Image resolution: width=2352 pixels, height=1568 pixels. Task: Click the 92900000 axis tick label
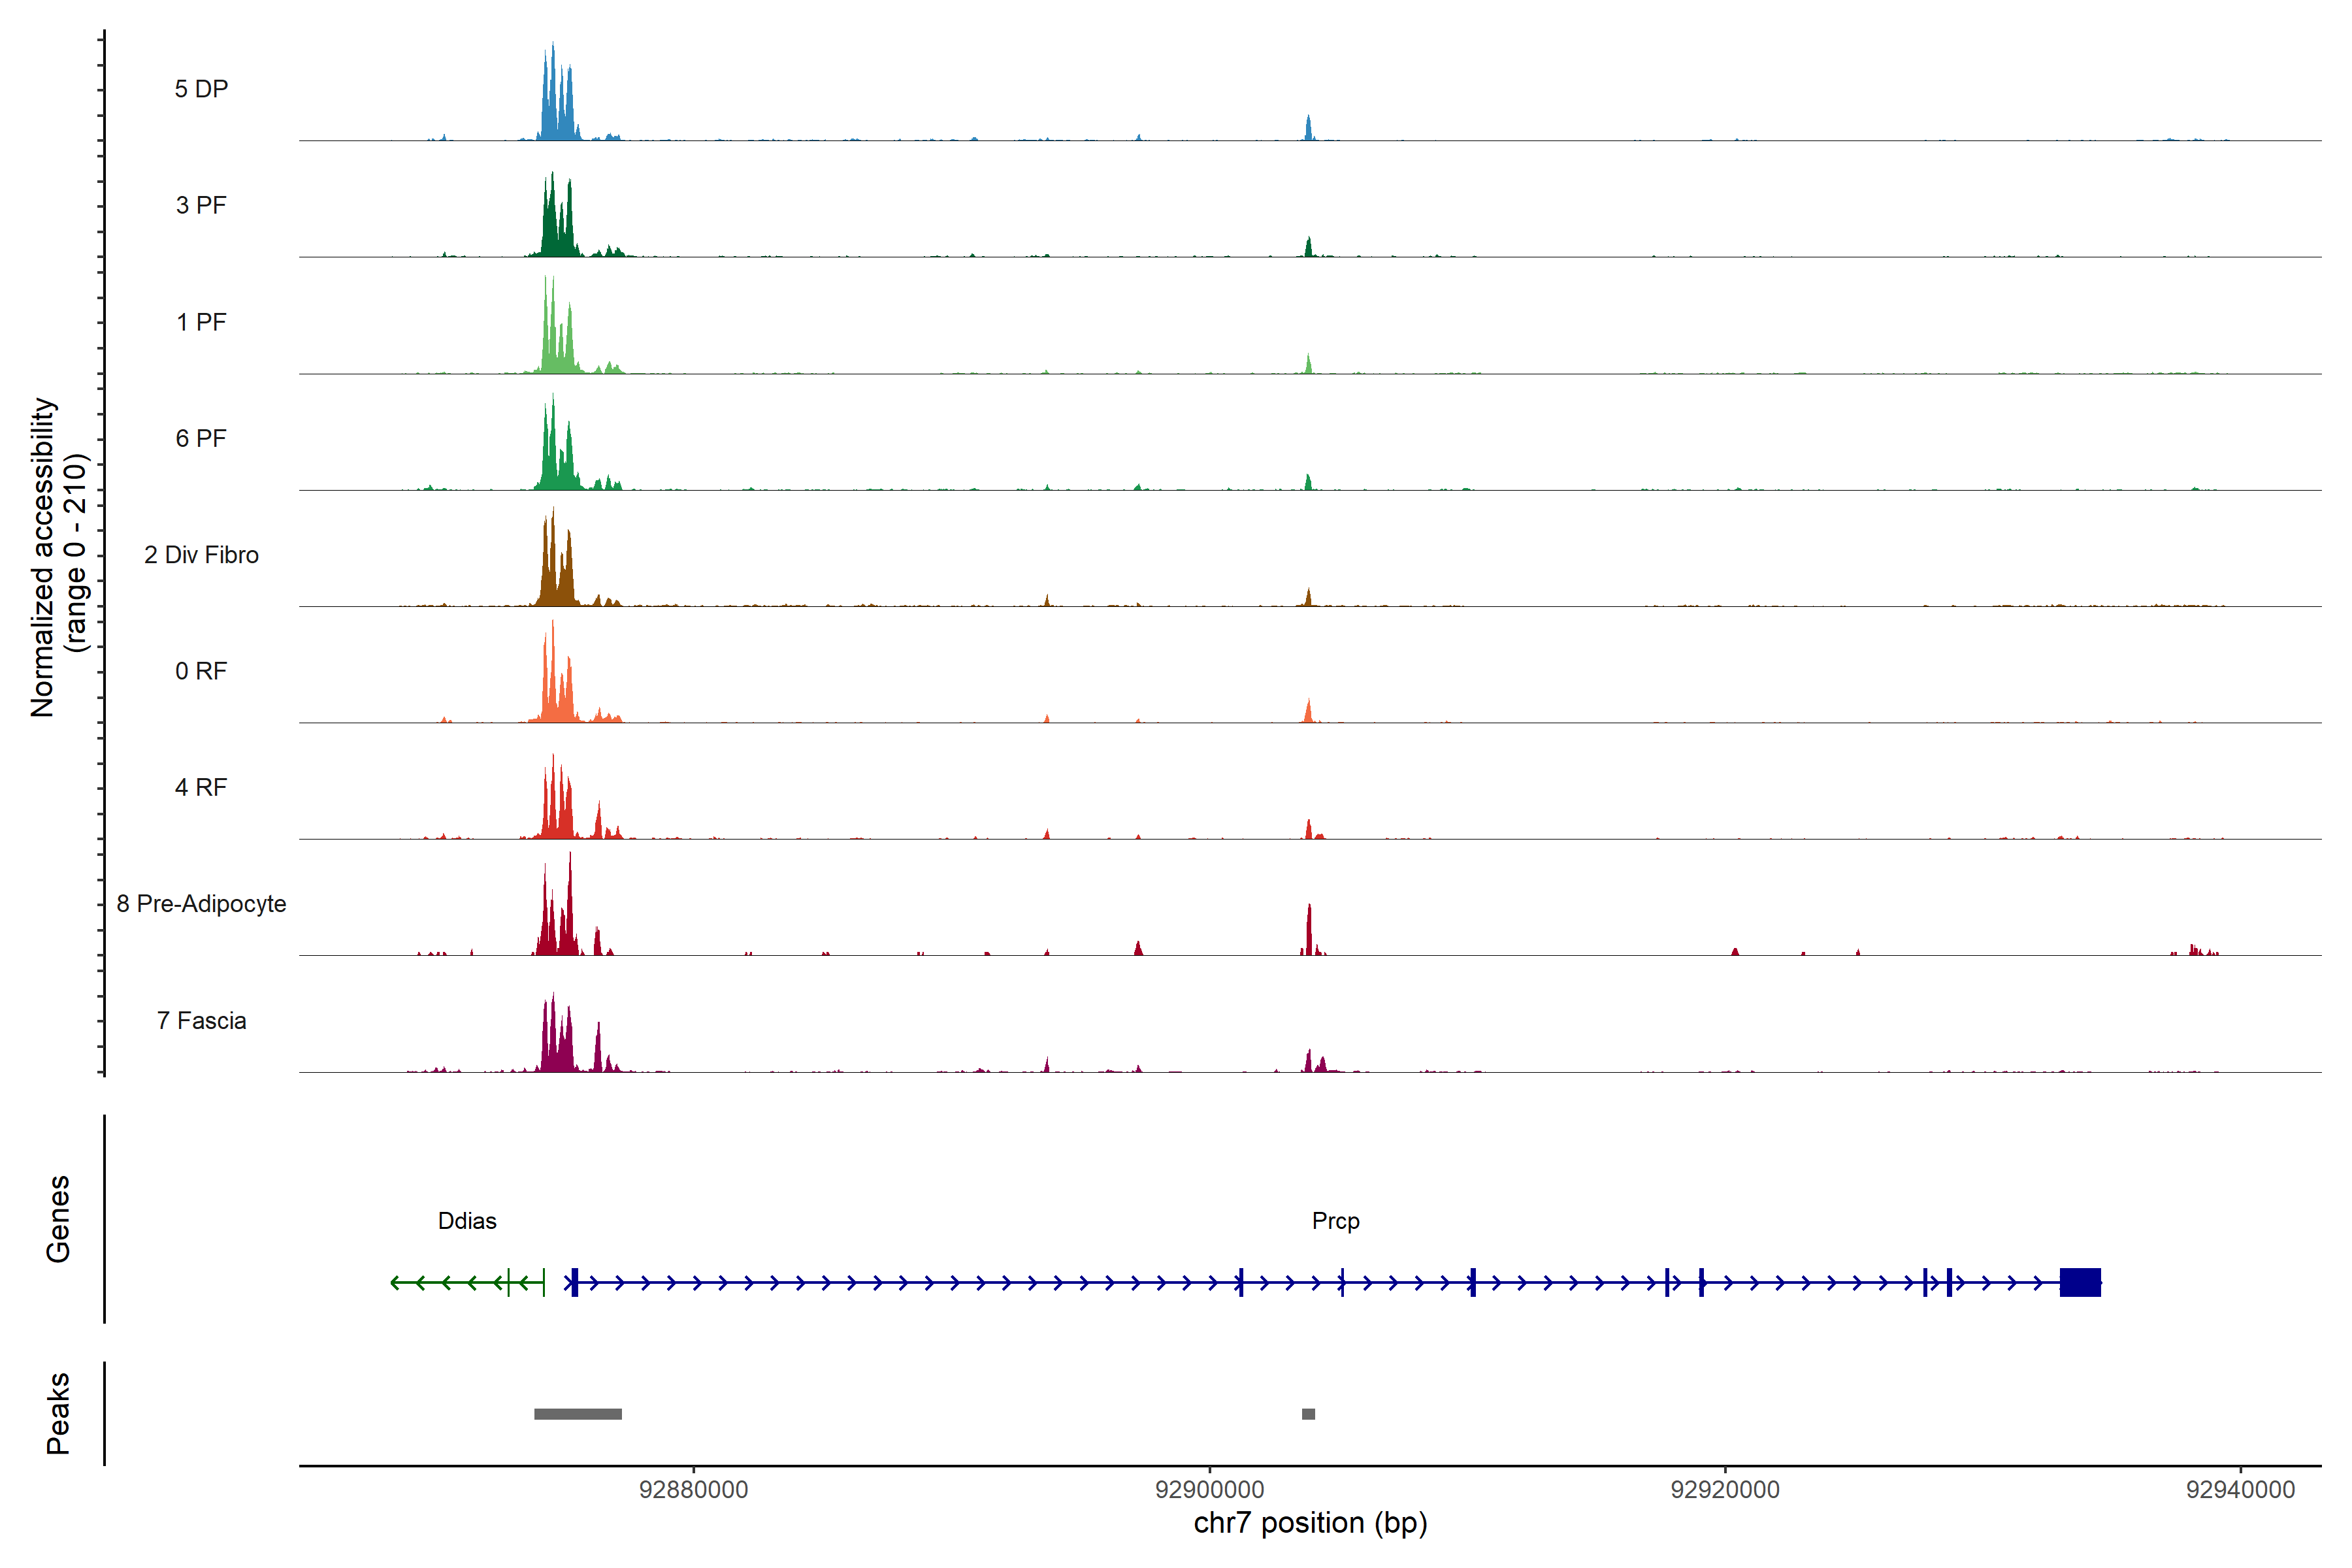[1209, 1490]
